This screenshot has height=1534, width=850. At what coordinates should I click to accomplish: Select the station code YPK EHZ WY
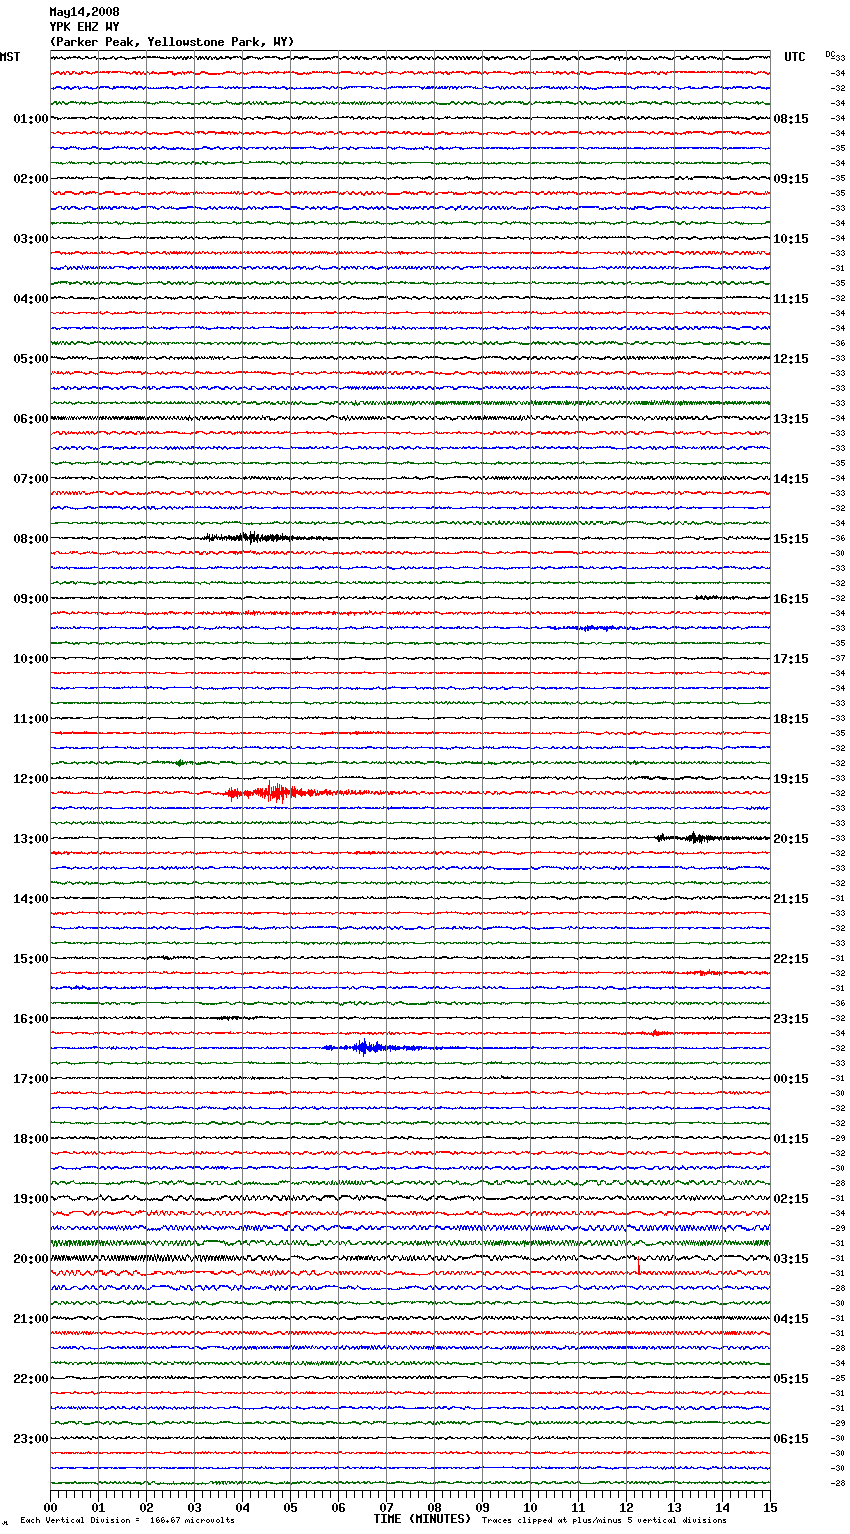pos(85,27)
